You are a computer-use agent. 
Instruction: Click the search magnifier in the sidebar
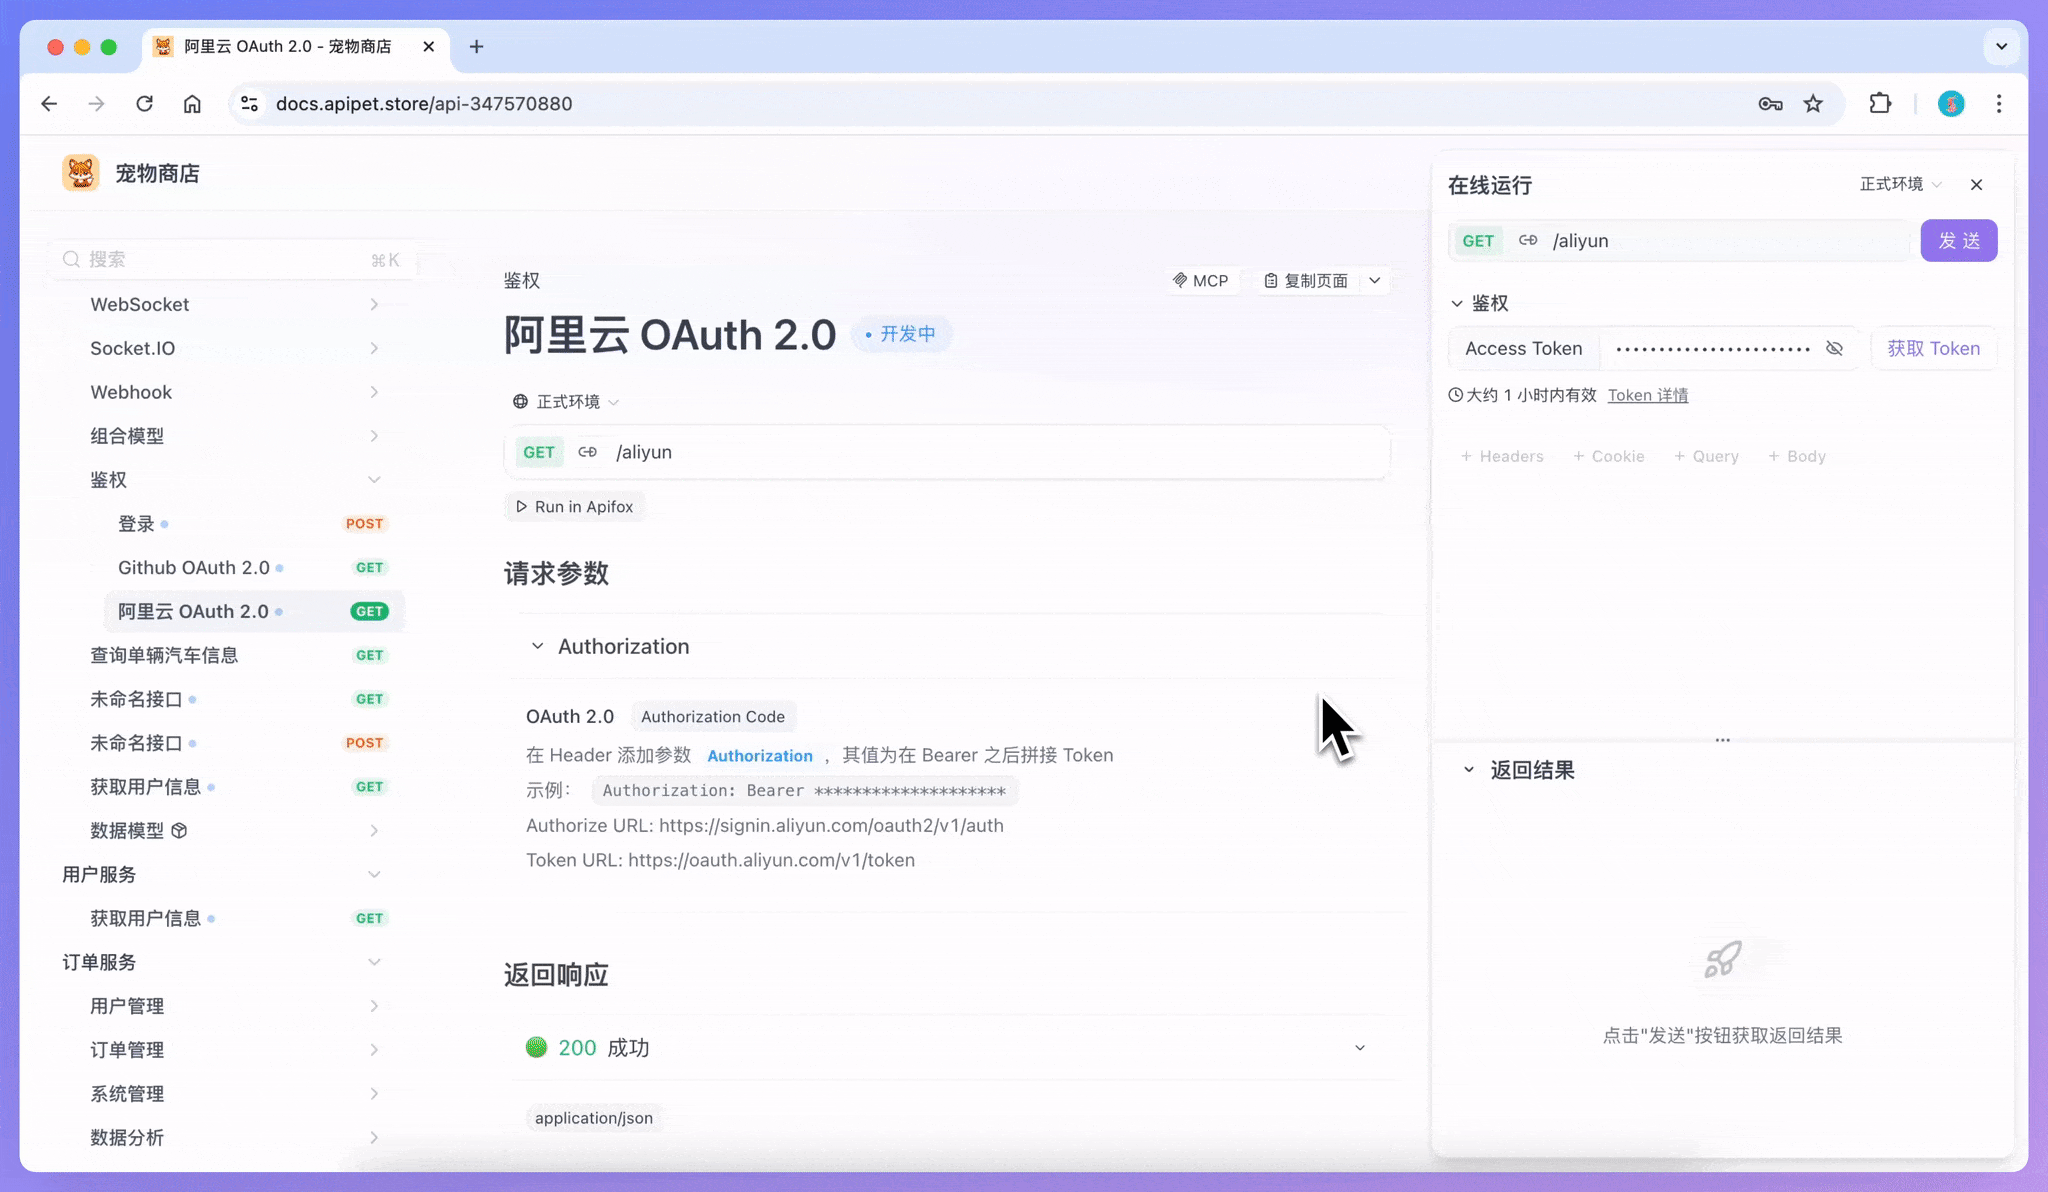click(71, 258)
